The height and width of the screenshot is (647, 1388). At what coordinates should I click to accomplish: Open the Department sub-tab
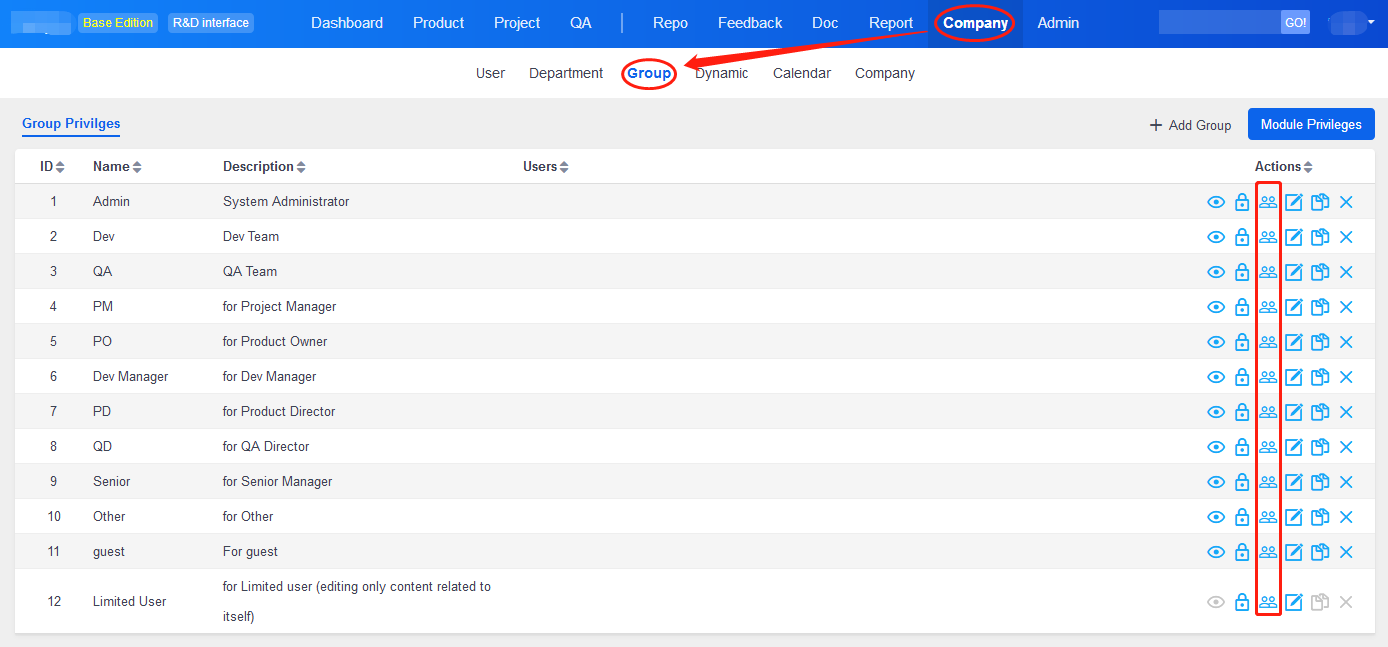(x=566, y=73)
